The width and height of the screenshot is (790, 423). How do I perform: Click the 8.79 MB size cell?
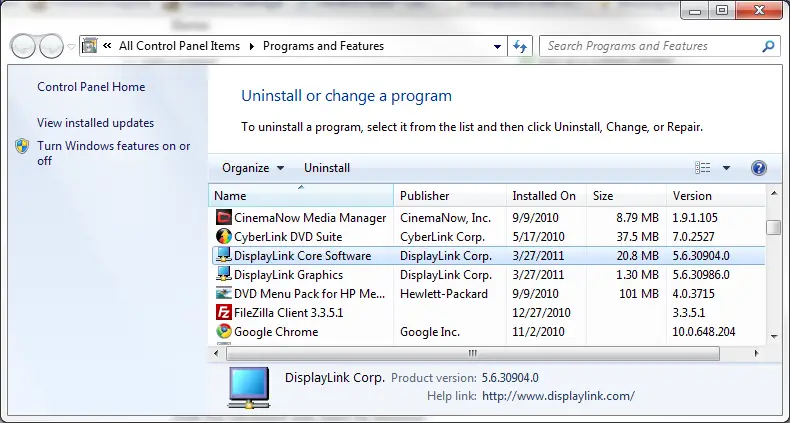[637, 218]
